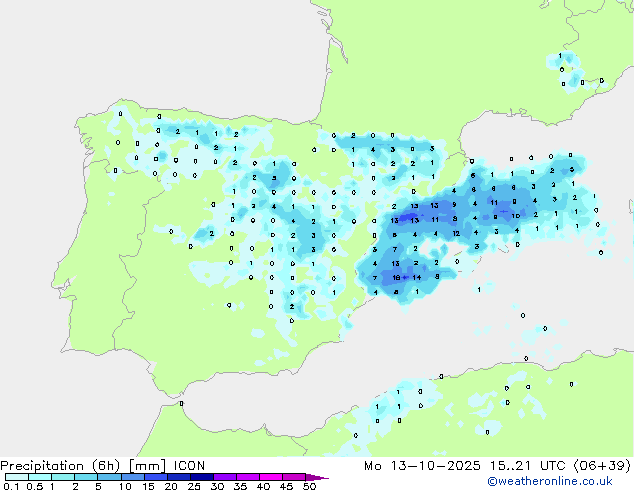Click the legend scale label '50'
The height and width of the screenshot is (490, 634).
coord(309,486)
